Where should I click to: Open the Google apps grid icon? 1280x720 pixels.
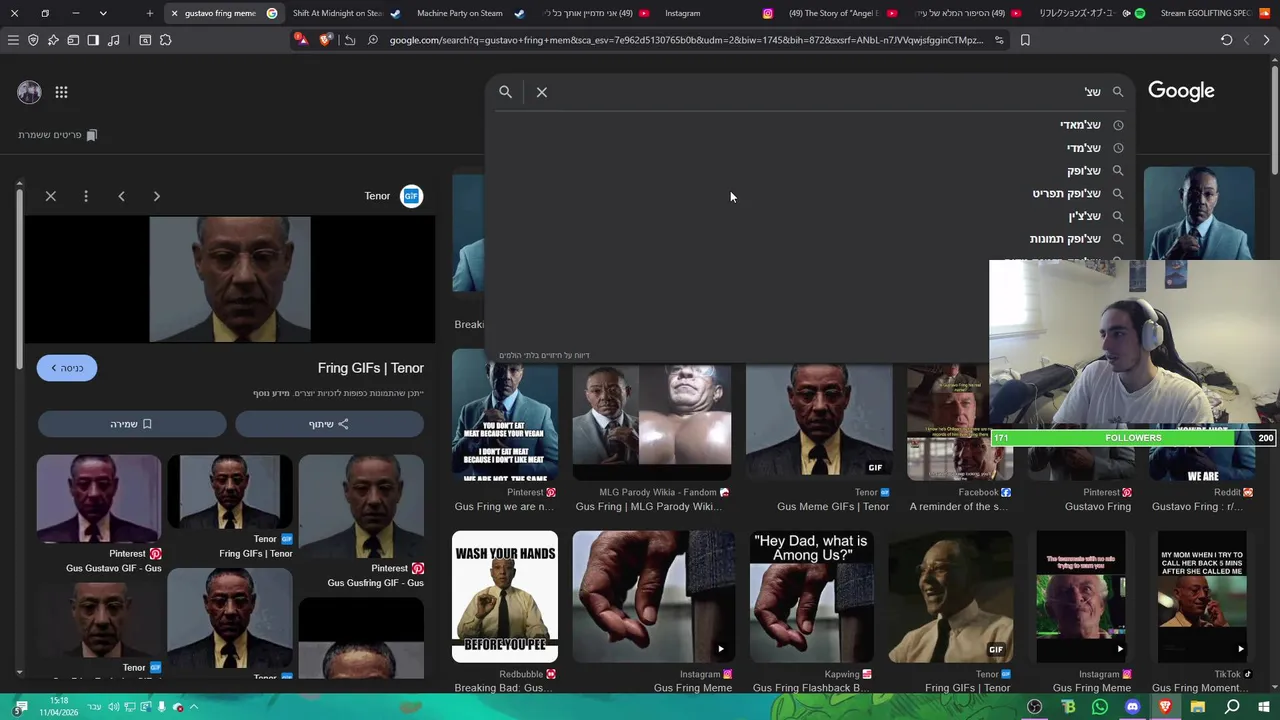click(x=61, y=92)
